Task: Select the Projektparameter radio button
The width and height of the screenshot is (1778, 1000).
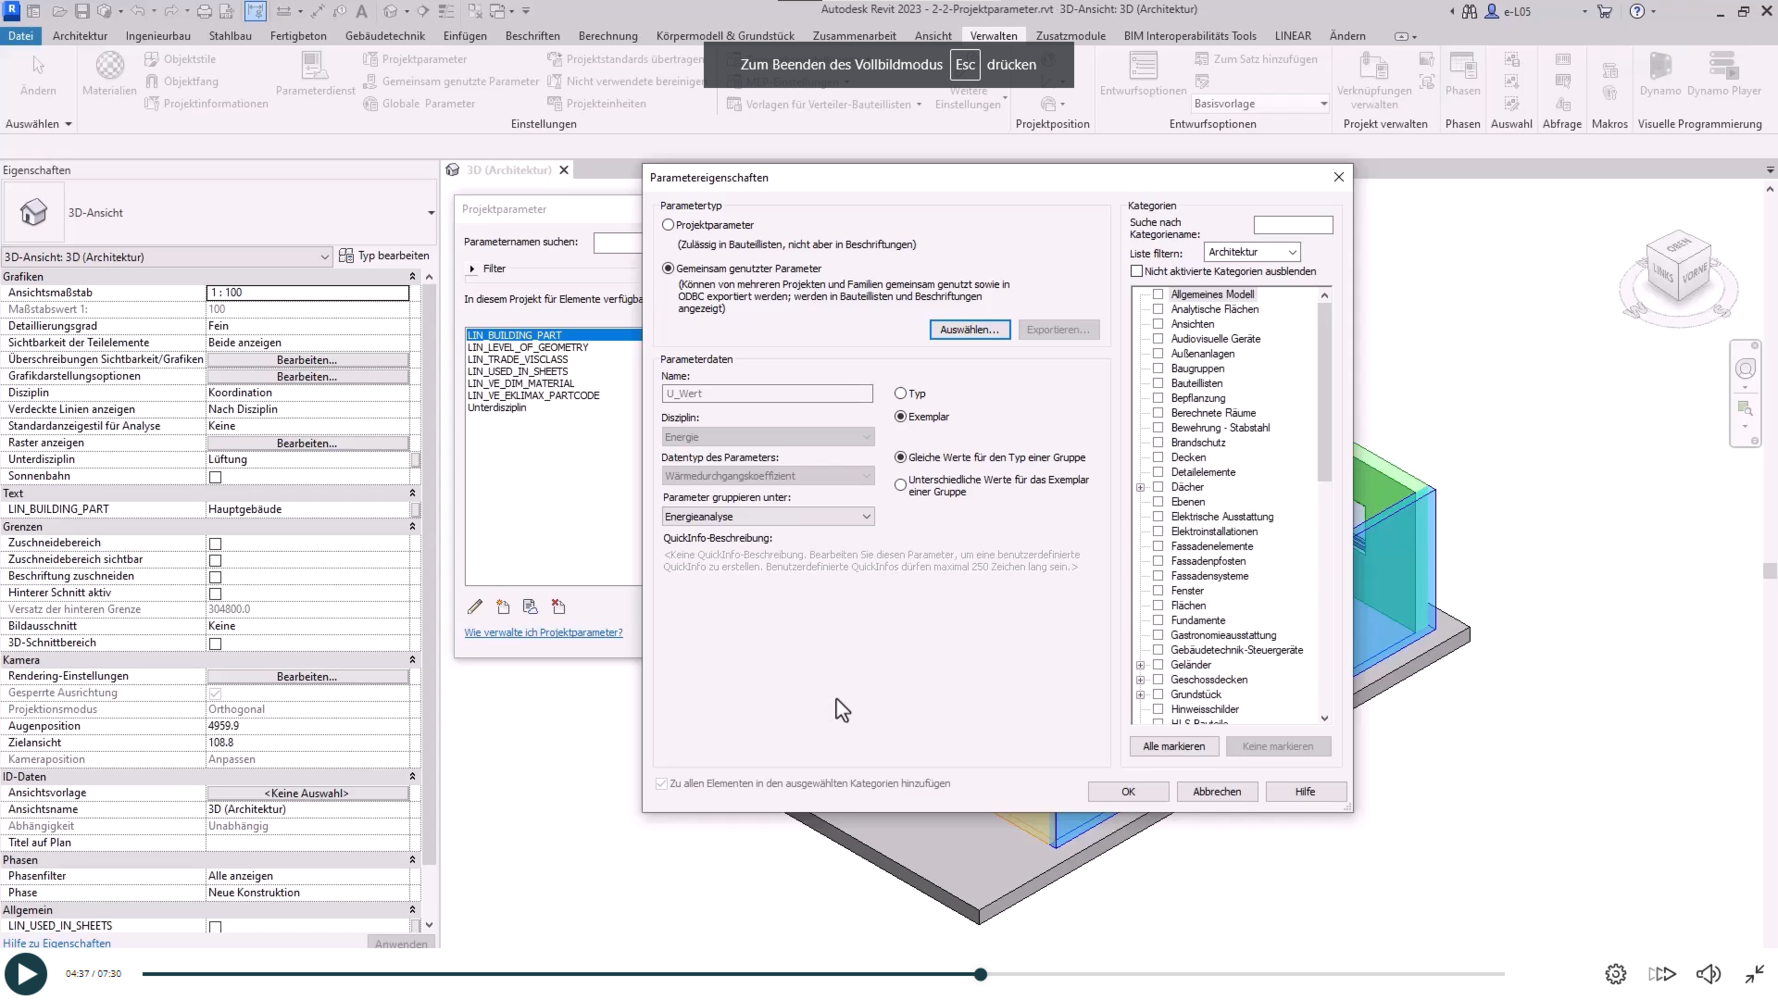Action: pos(668,225)
